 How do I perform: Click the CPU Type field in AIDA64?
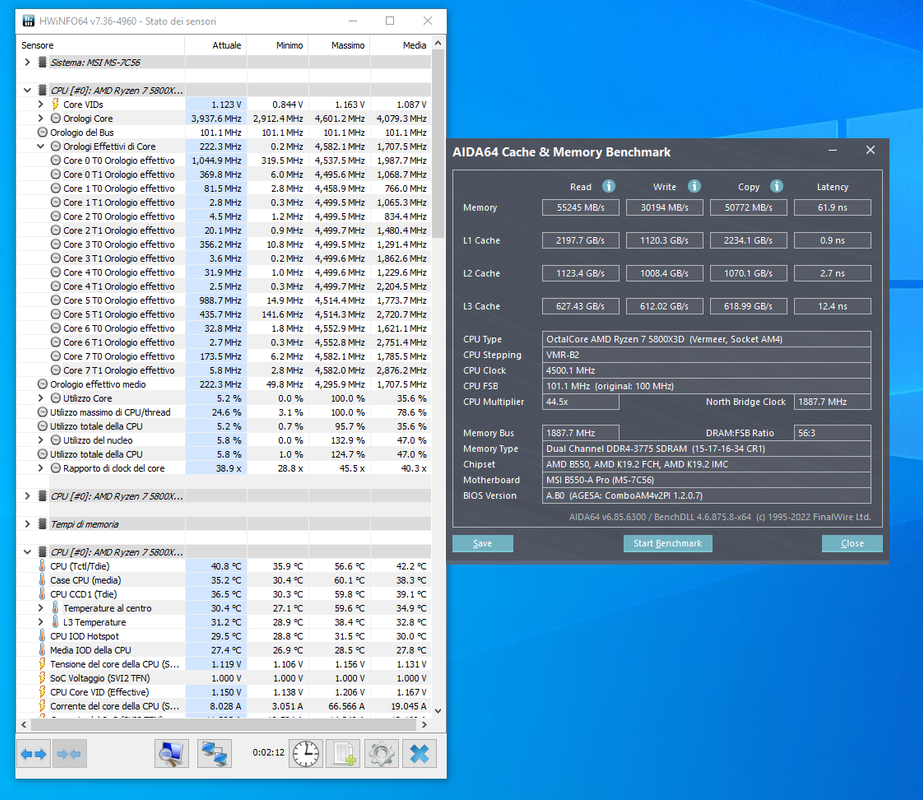(706, 339)
